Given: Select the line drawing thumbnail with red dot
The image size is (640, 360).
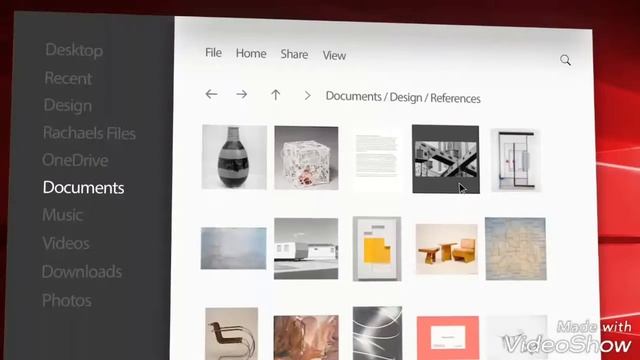Looking at the screenshot, I should tap(516, 160).
